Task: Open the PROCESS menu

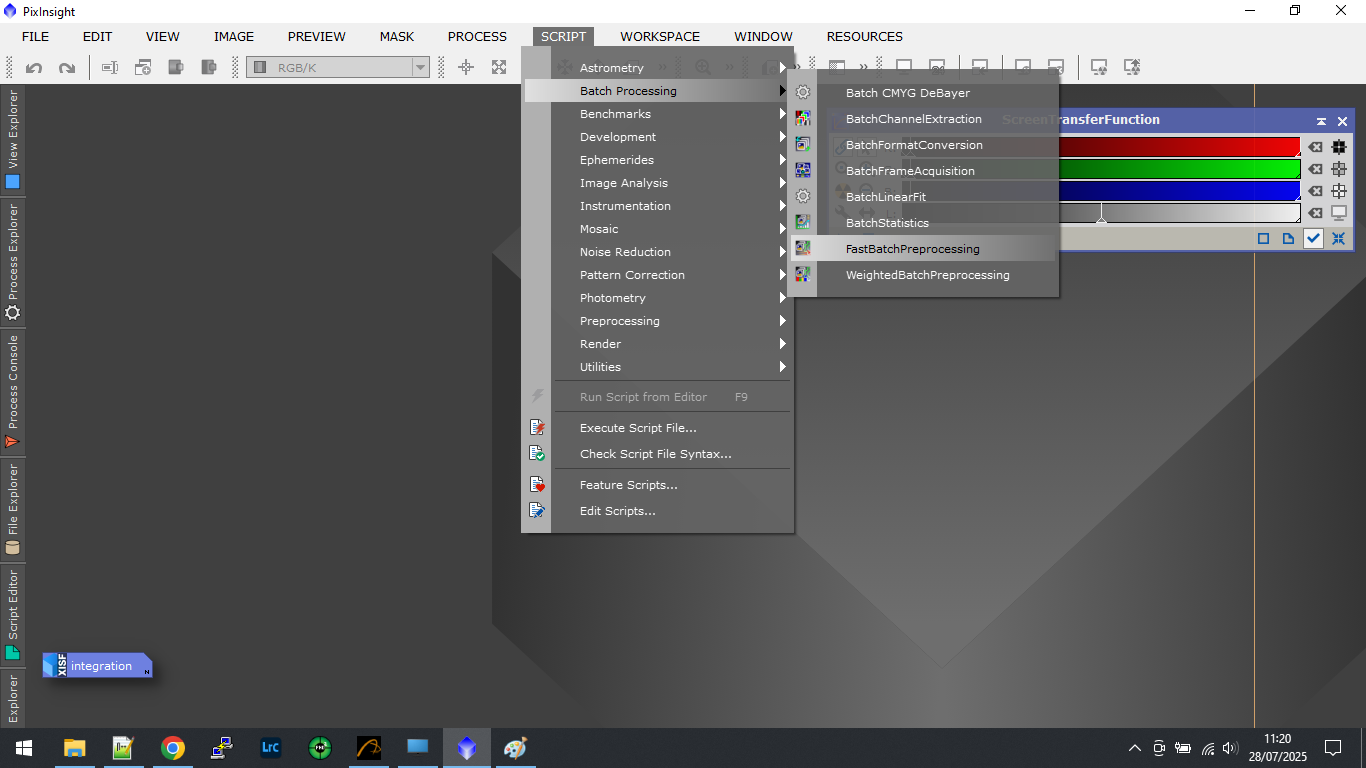Action: (477, 37)
